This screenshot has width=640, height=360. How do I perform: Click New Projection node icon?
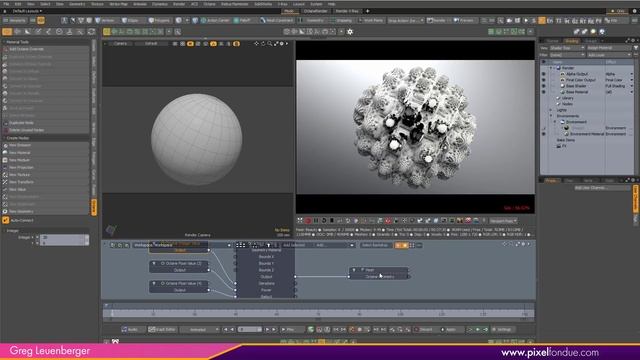tap(5, 167)
